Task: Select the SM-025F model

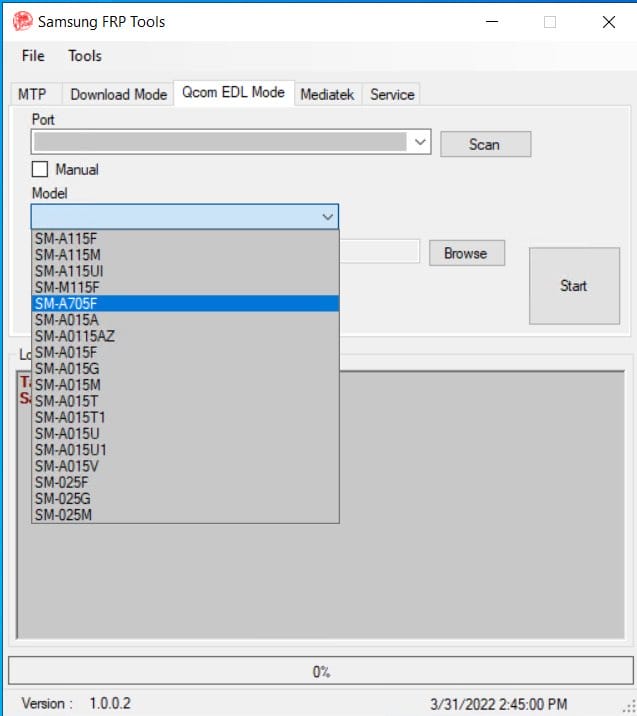Action: (x=185, y=482)
